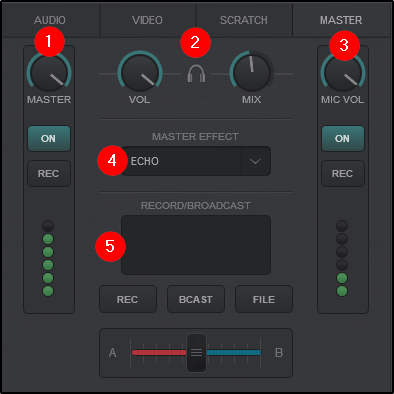The width and height of the screenshot is (394, 394).
Task: Click the headphones icon between VOL and MIX
Action: point(196,74)
